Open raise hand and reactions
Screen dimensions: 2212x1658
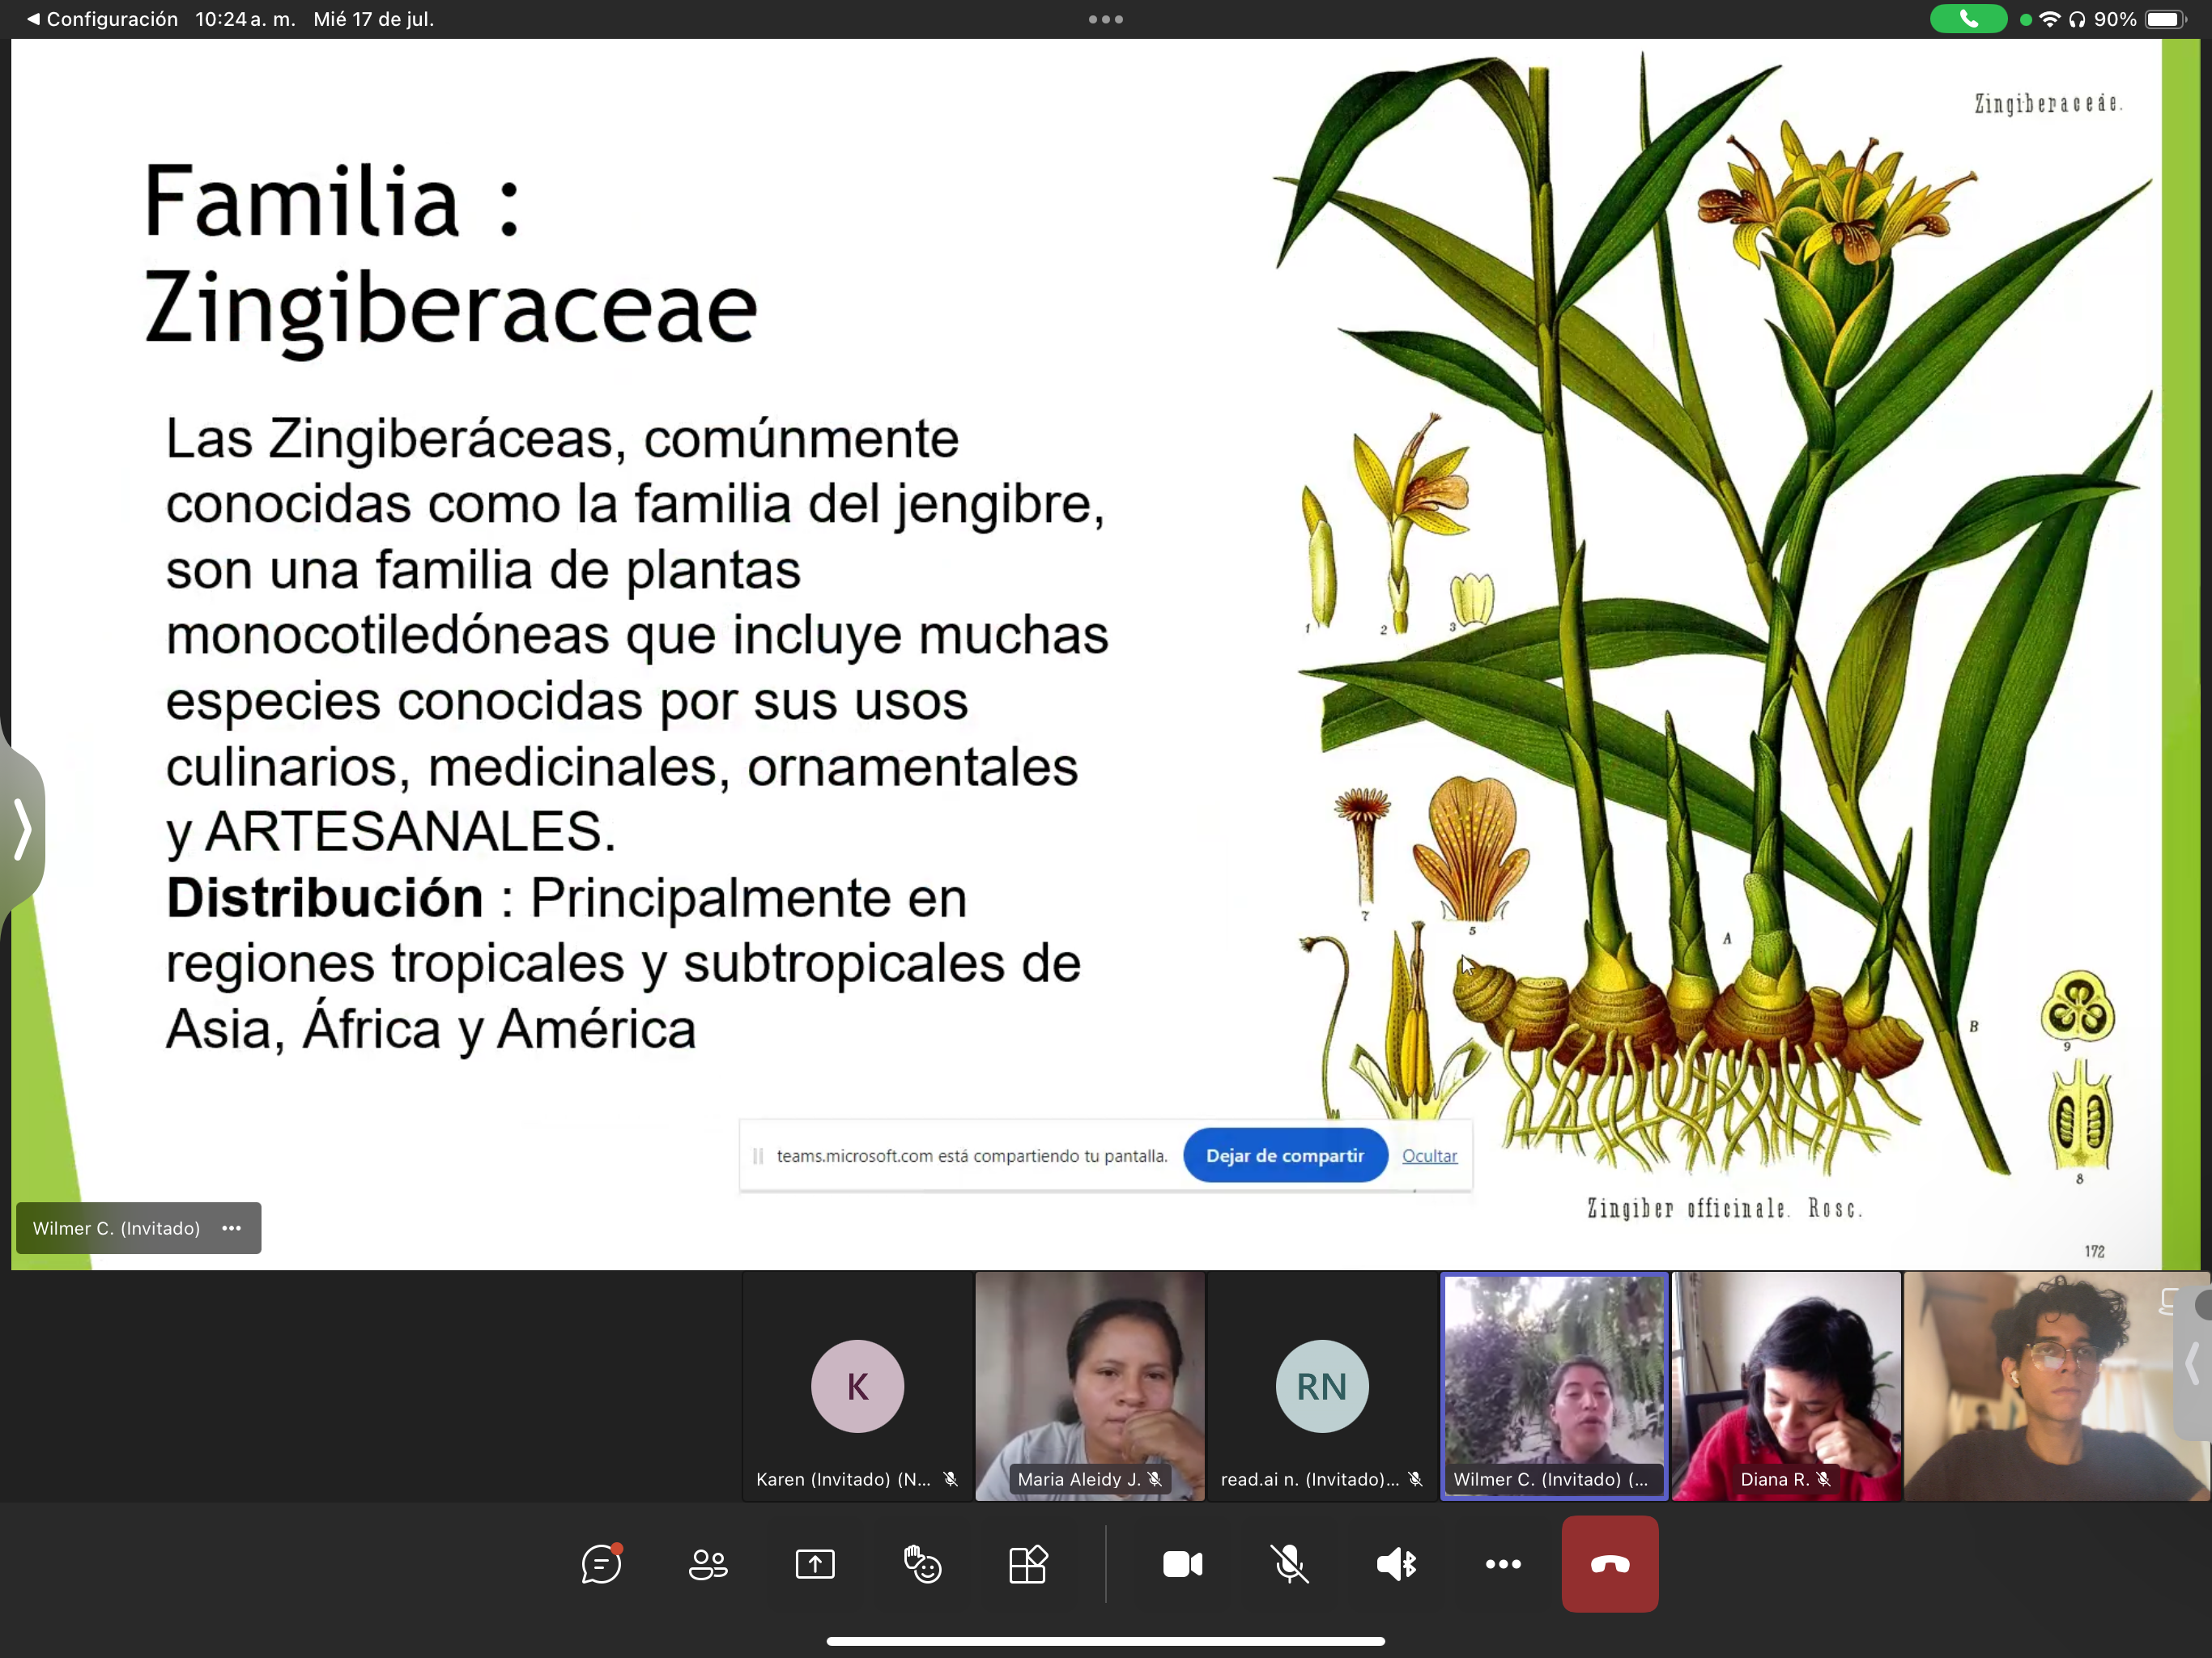coord(922,1564)
